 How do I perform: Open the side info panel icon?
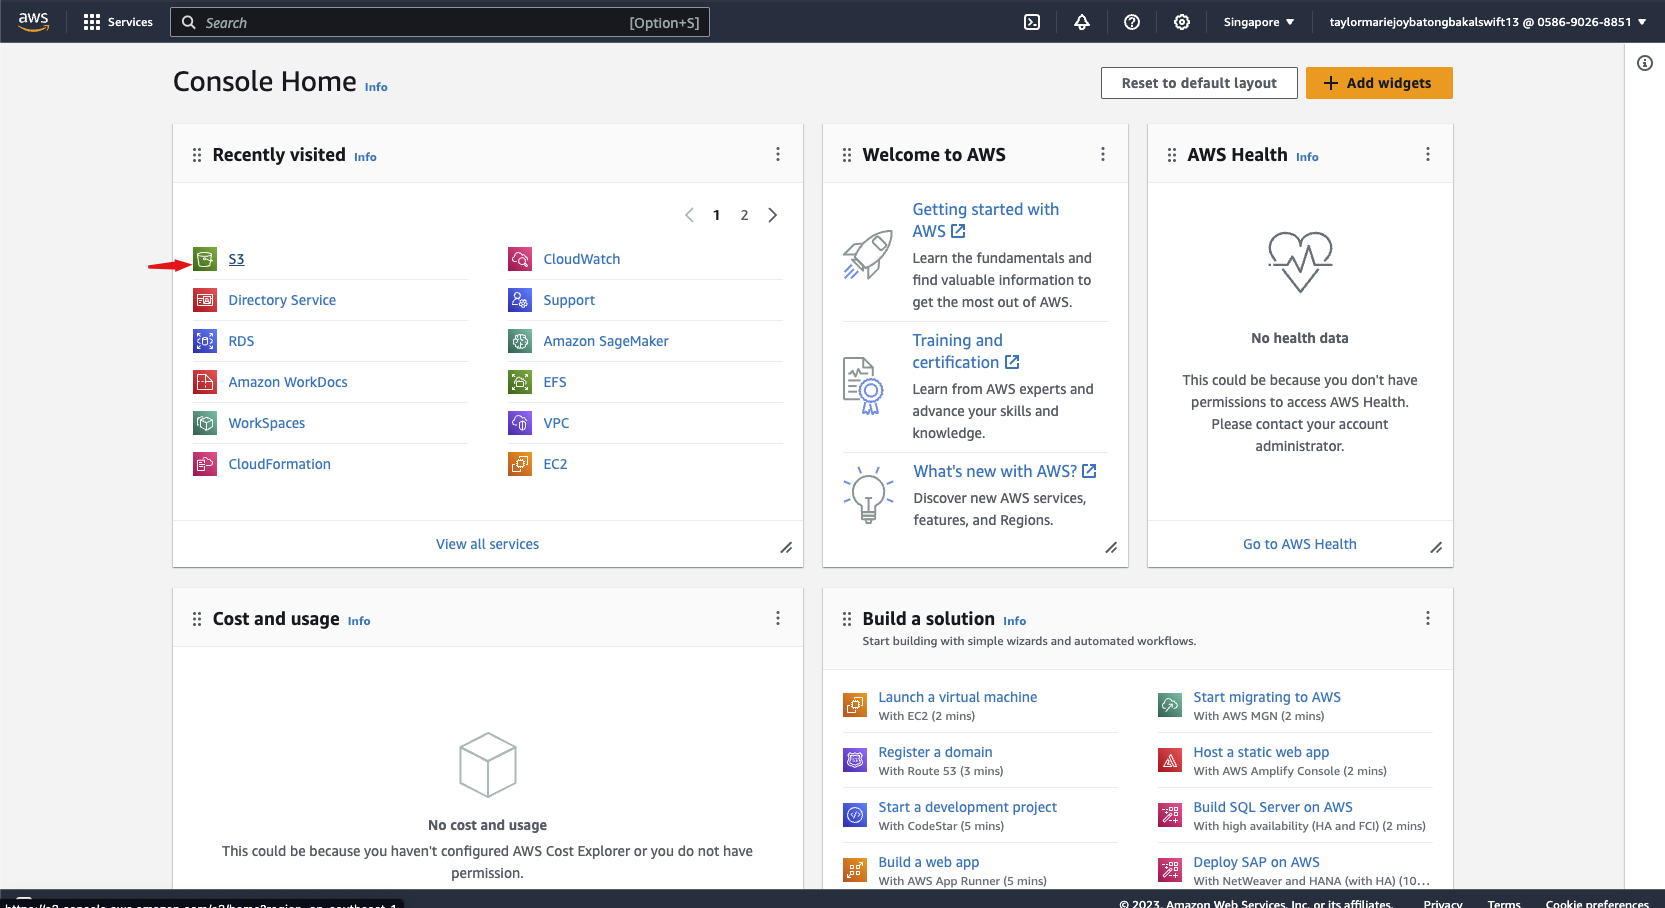1645,63
